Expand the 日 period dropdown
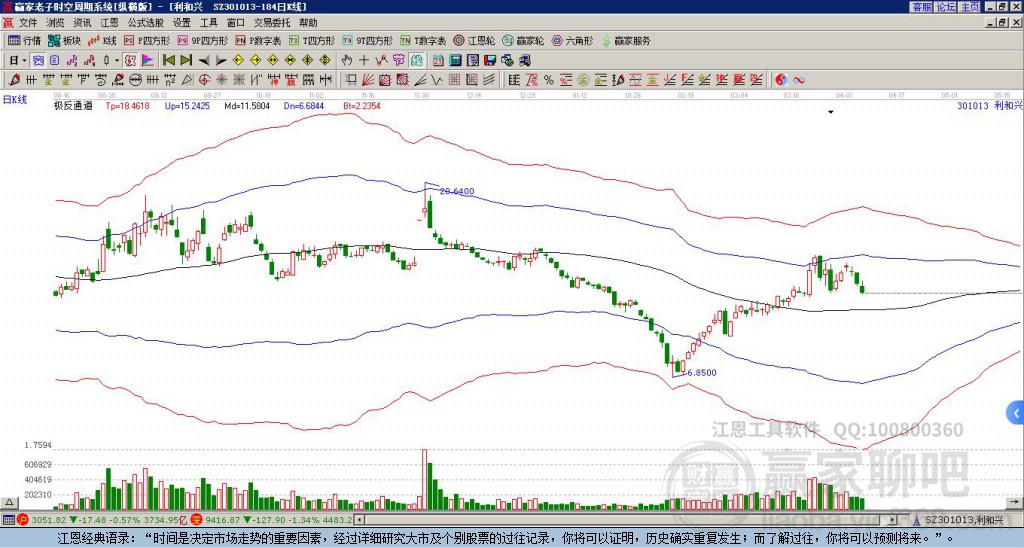 coord(25,61)
